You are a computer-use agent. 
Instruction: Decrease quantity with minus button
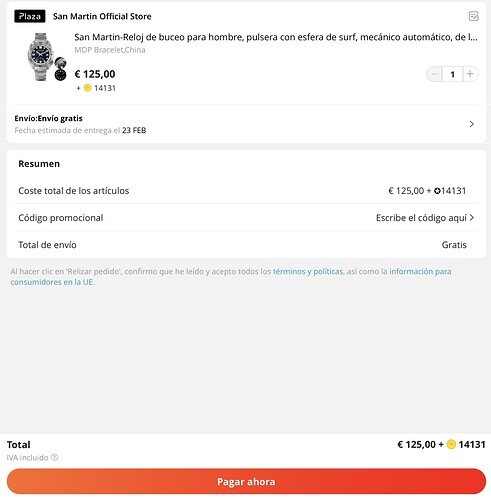coord(434,74)
